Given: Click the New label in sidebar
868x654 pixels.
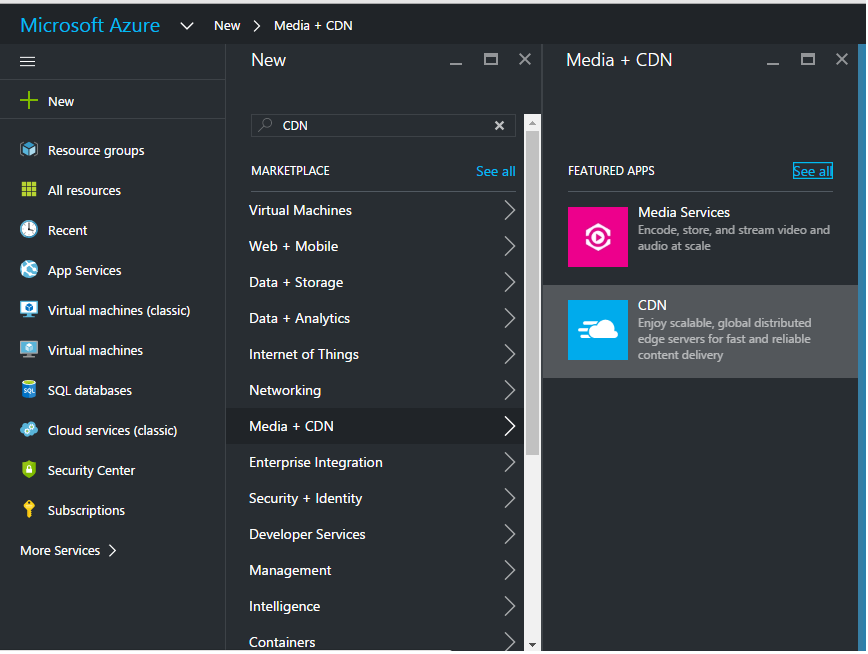Looking at the screenshot, I should click(61, 101).
